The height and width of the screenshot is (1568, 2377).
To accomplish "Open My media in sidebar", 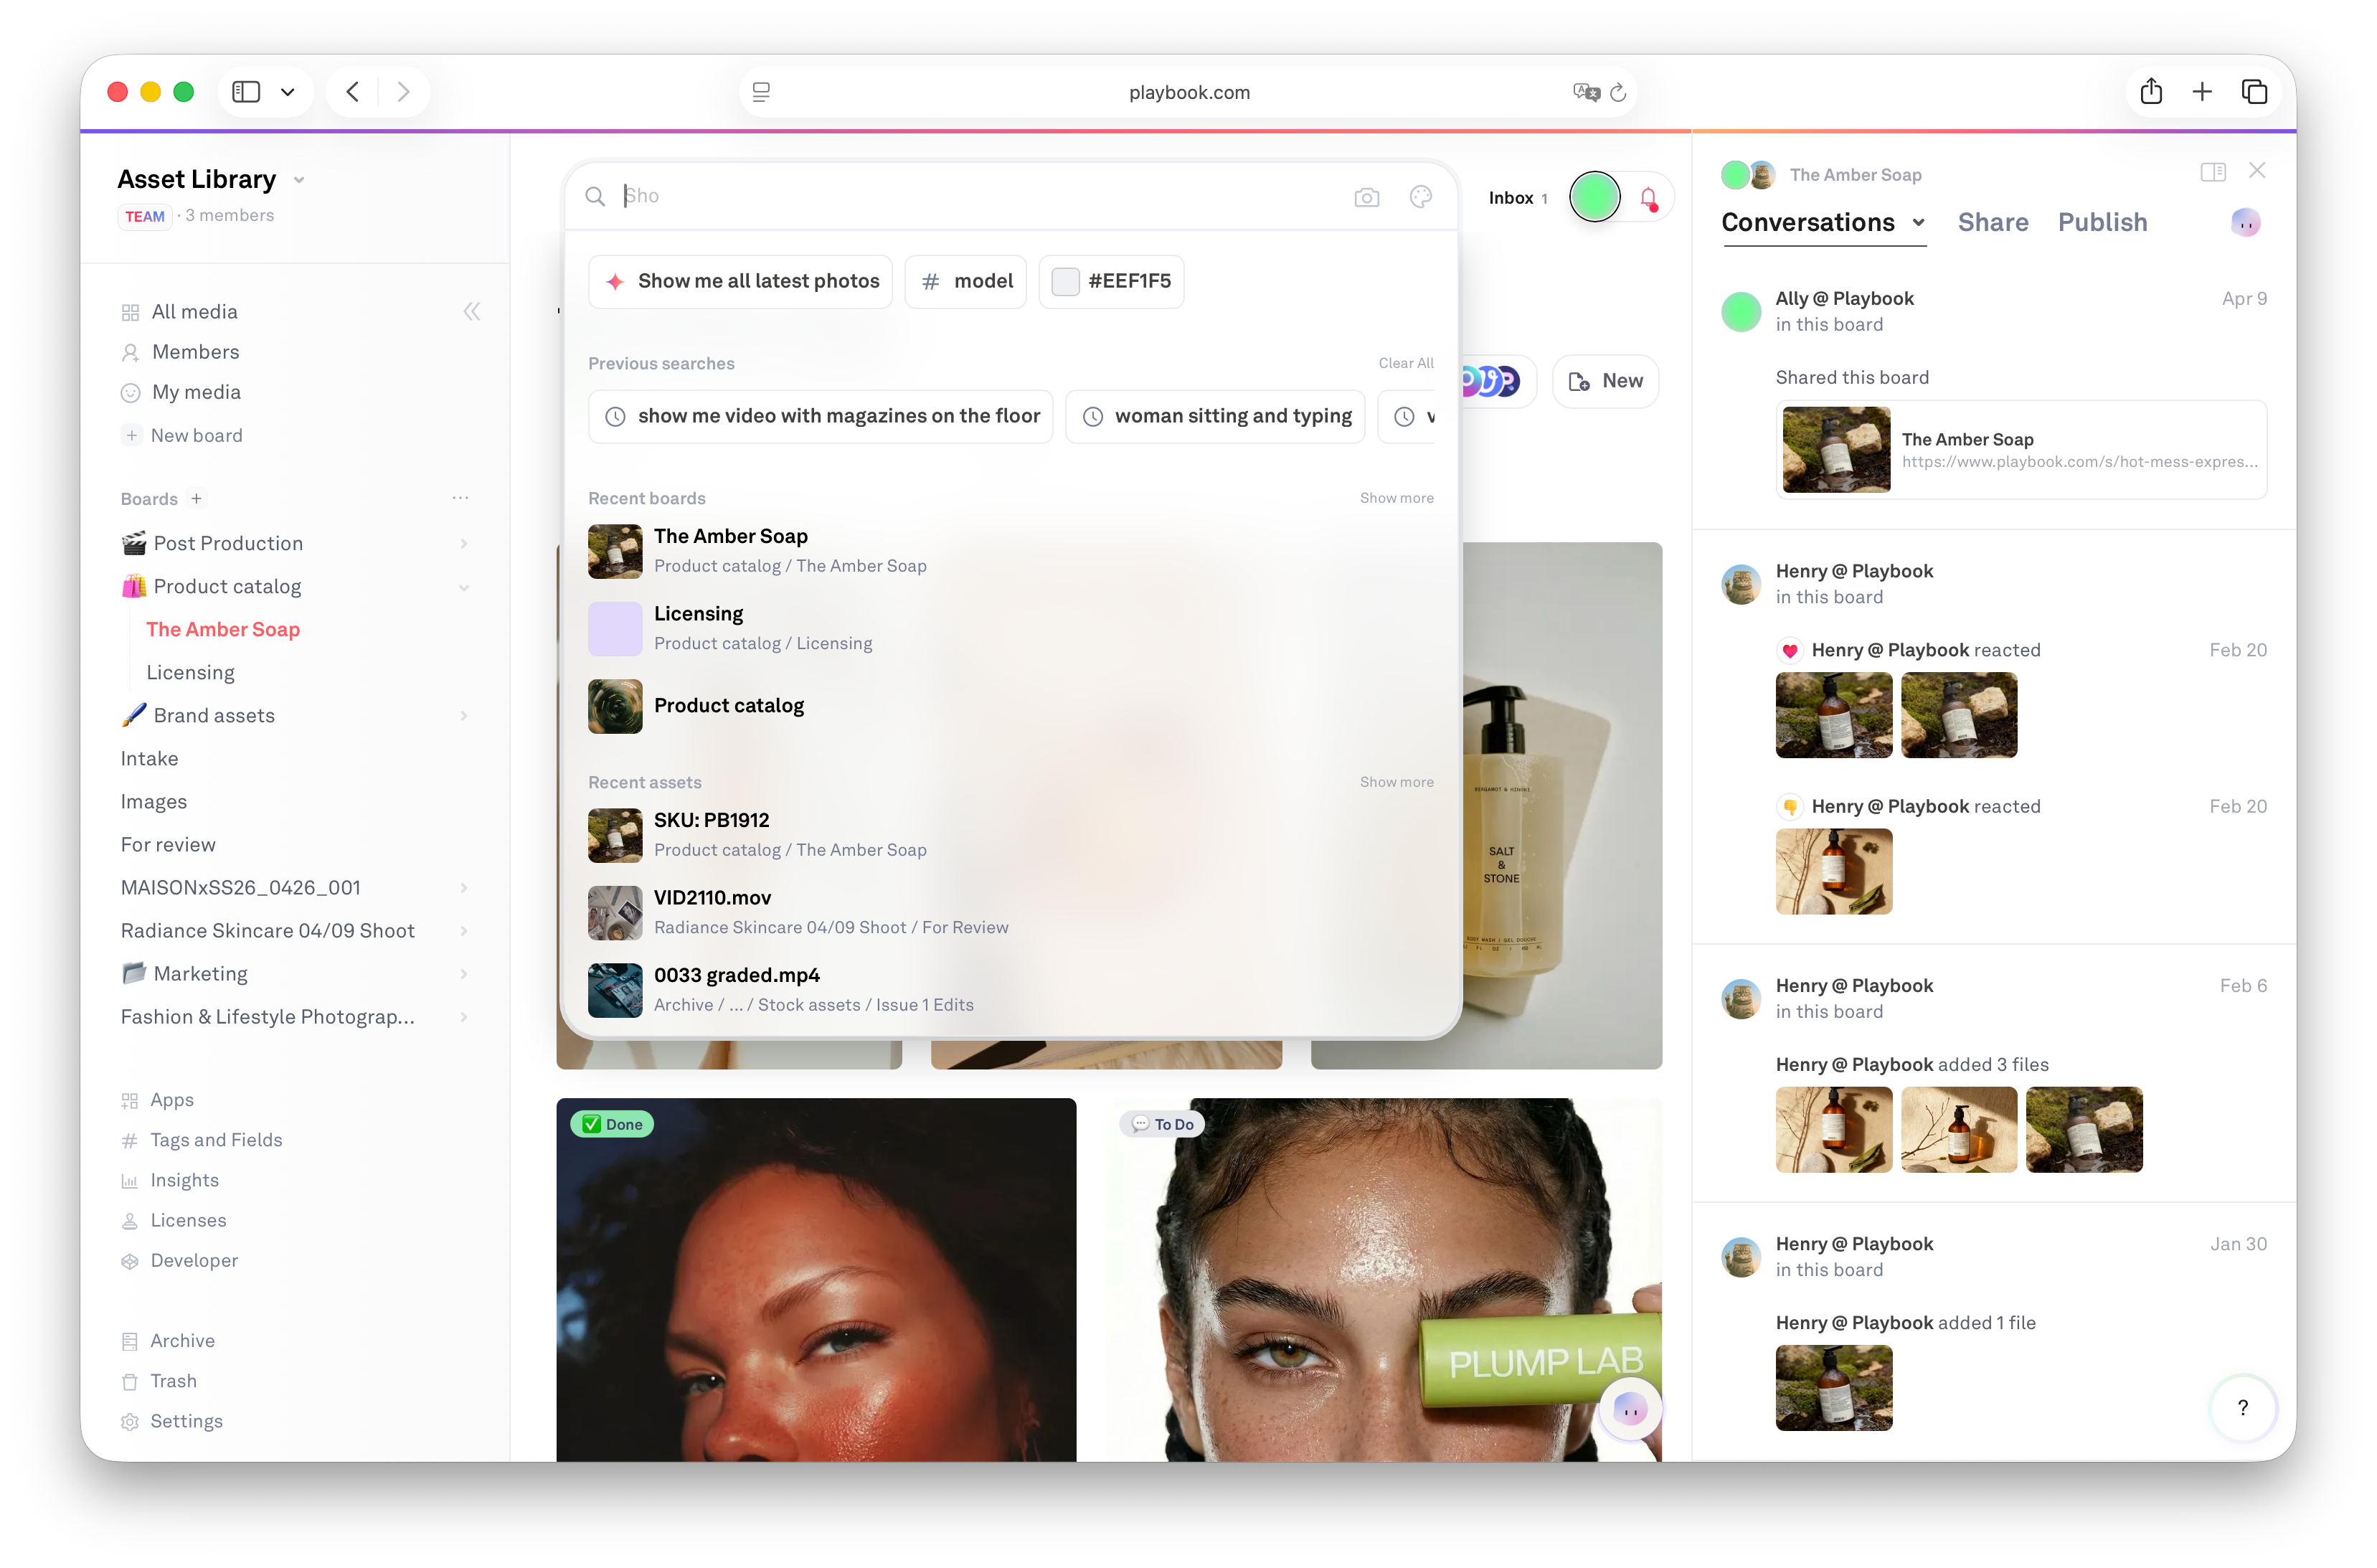I will coord(196,392).
